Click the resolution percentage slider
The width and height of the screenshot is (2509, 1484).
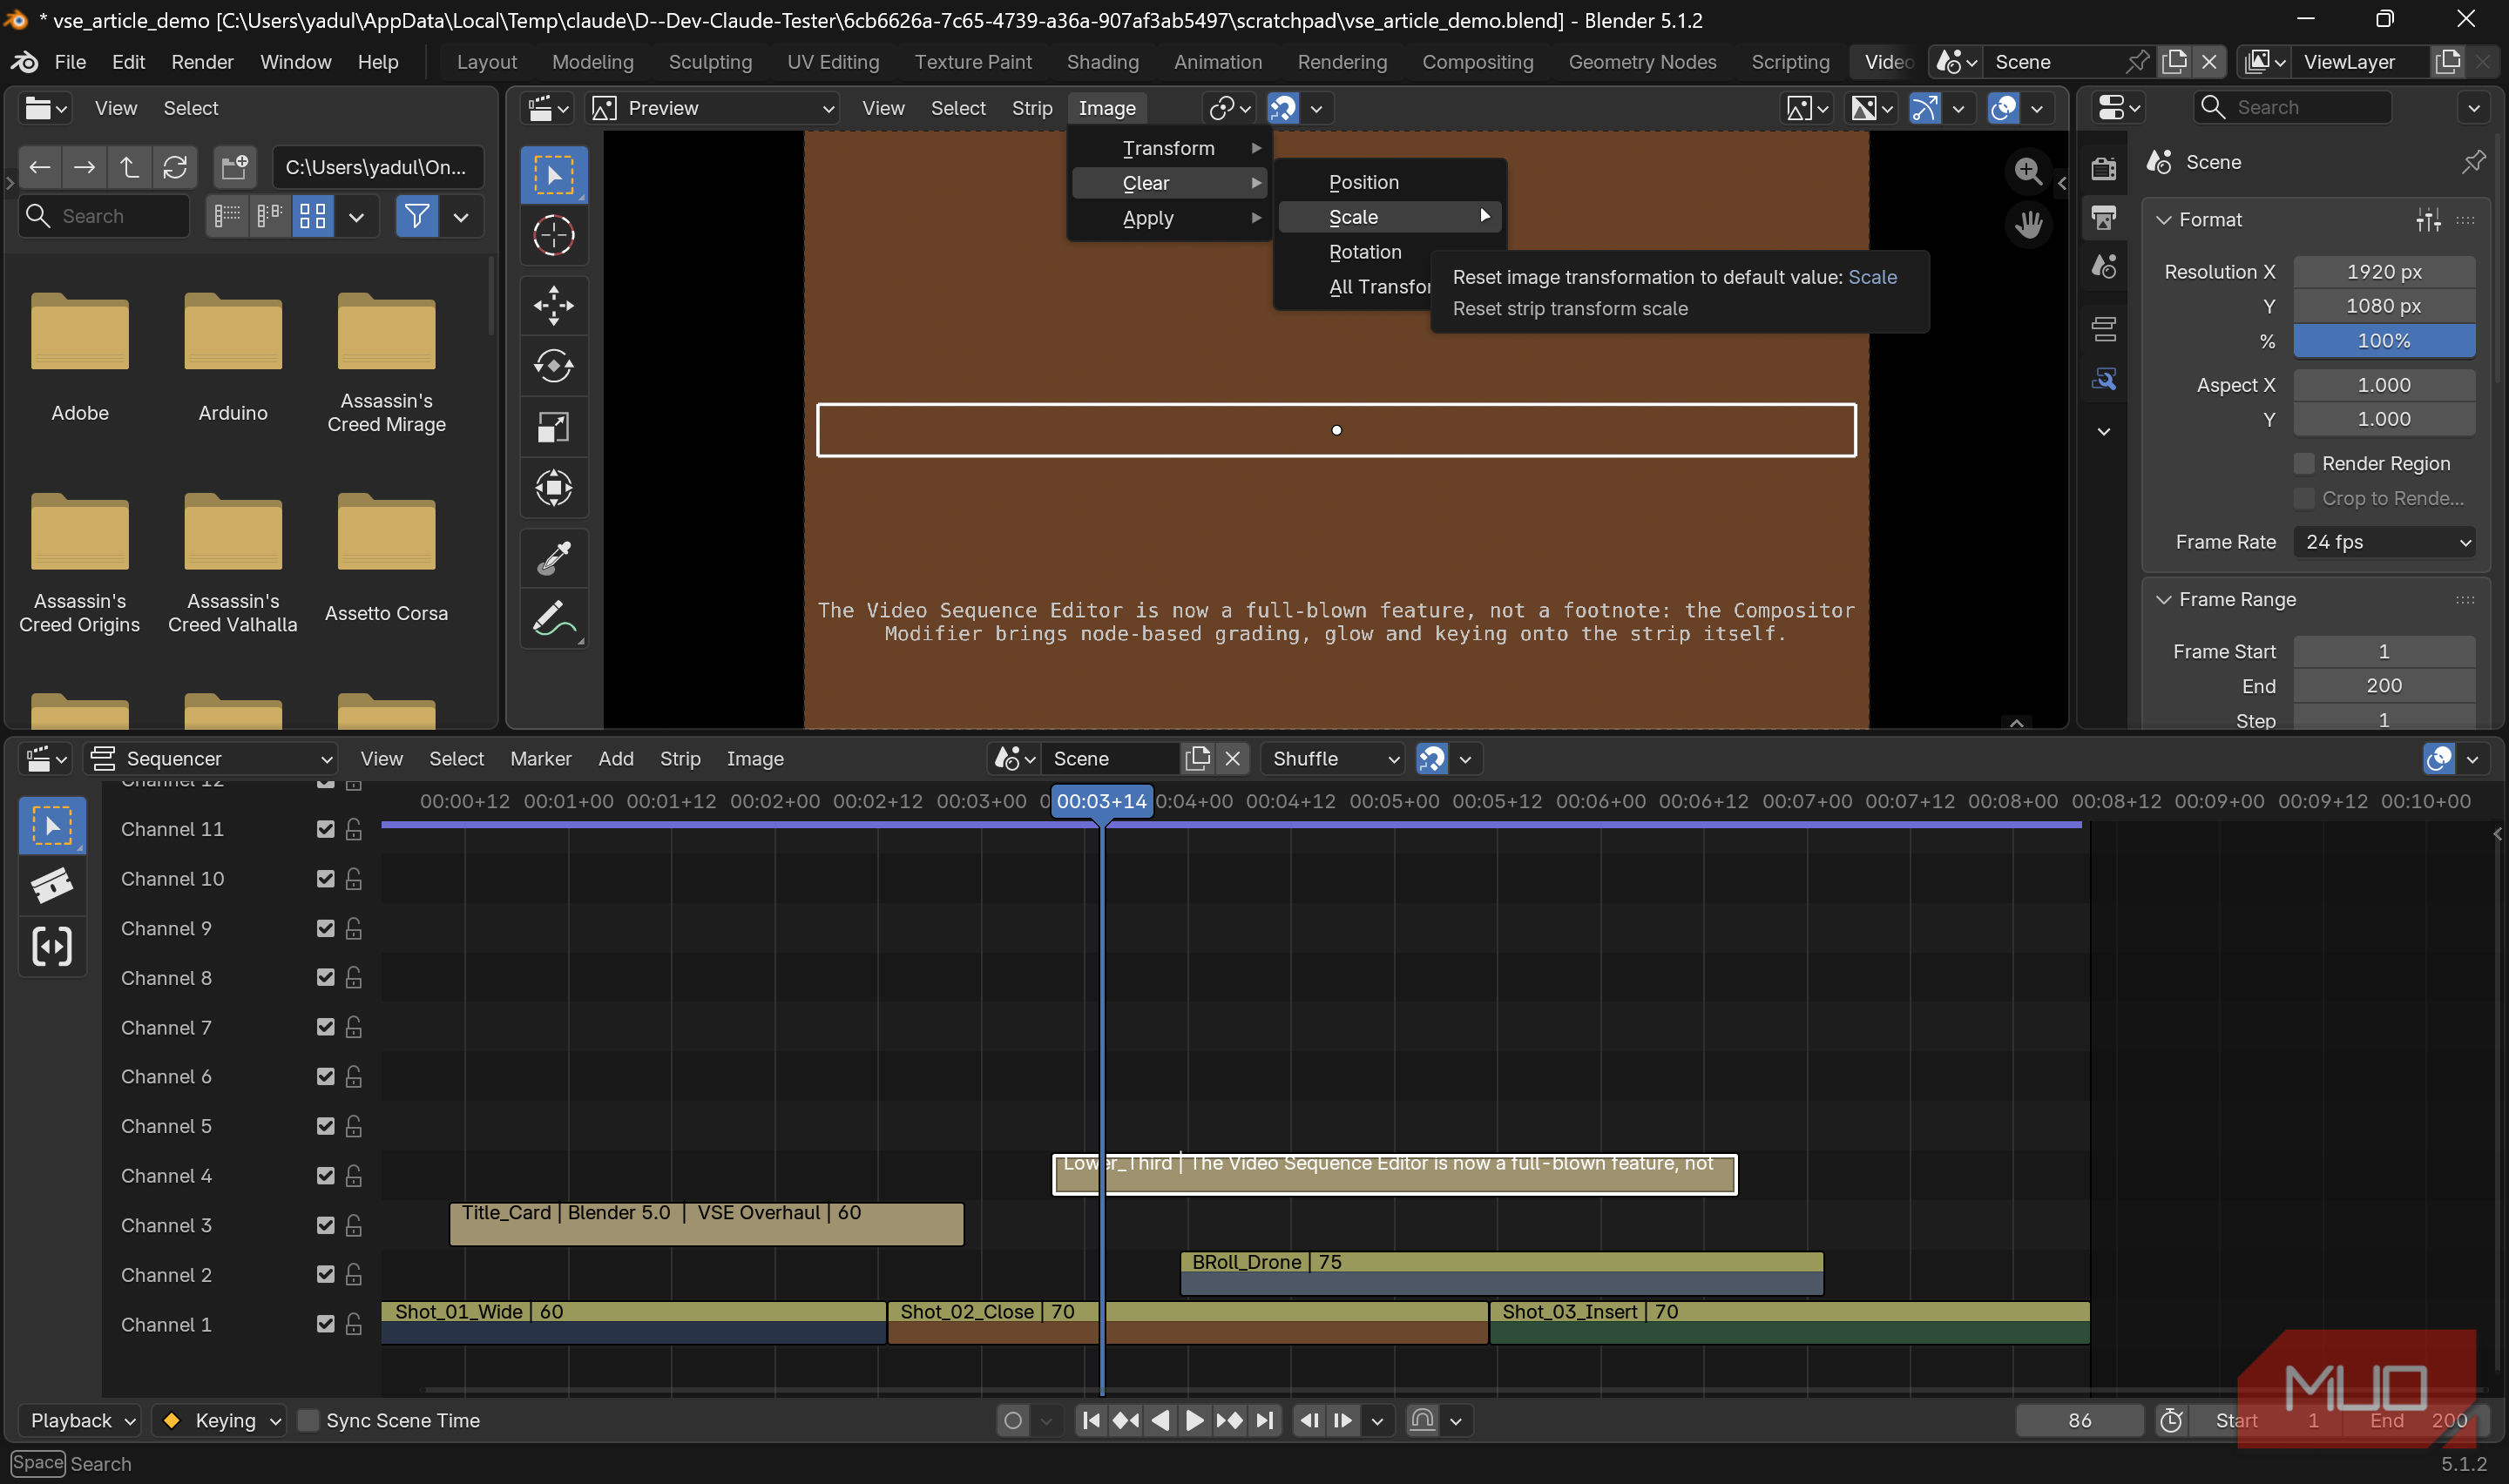click(x=2384, y=341)
